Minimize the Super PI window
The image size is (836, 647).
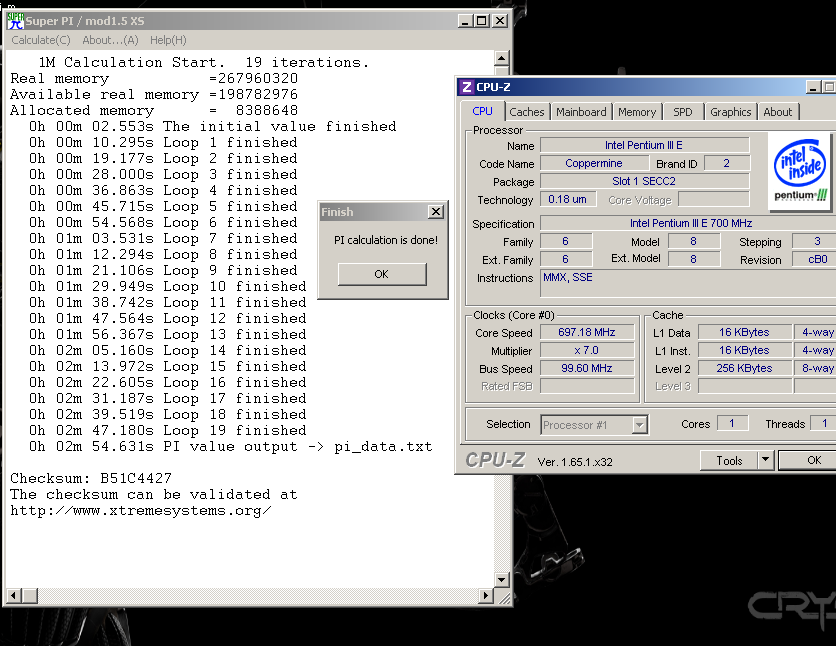click(x=466, y=21)
